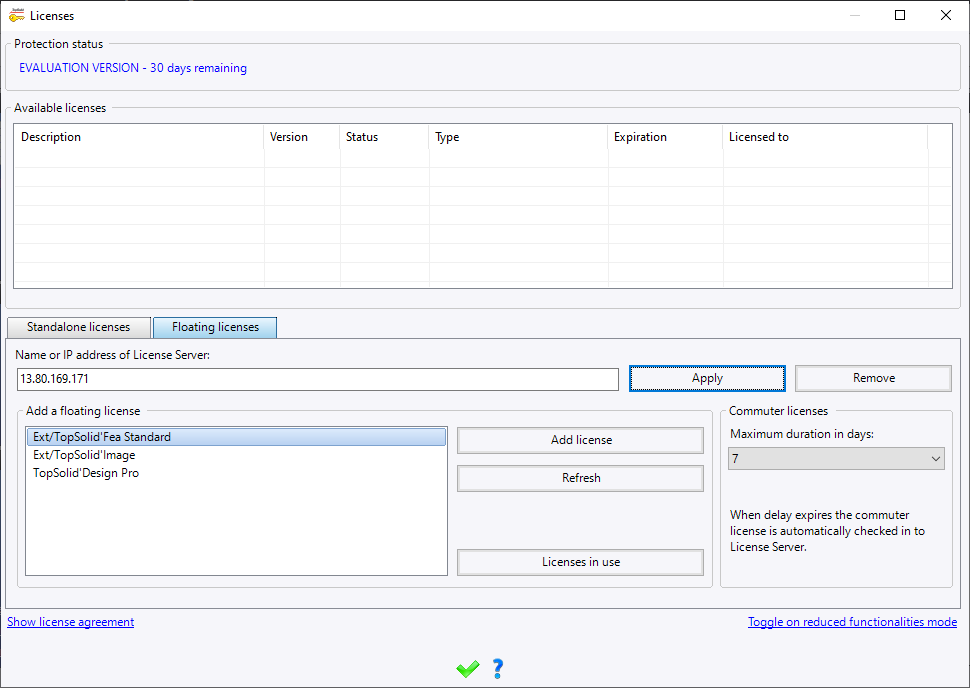Screen dimensions: 970x688
Task: Click the License Server IP address field
Action: pyautogui.click(x=318, y=379)
